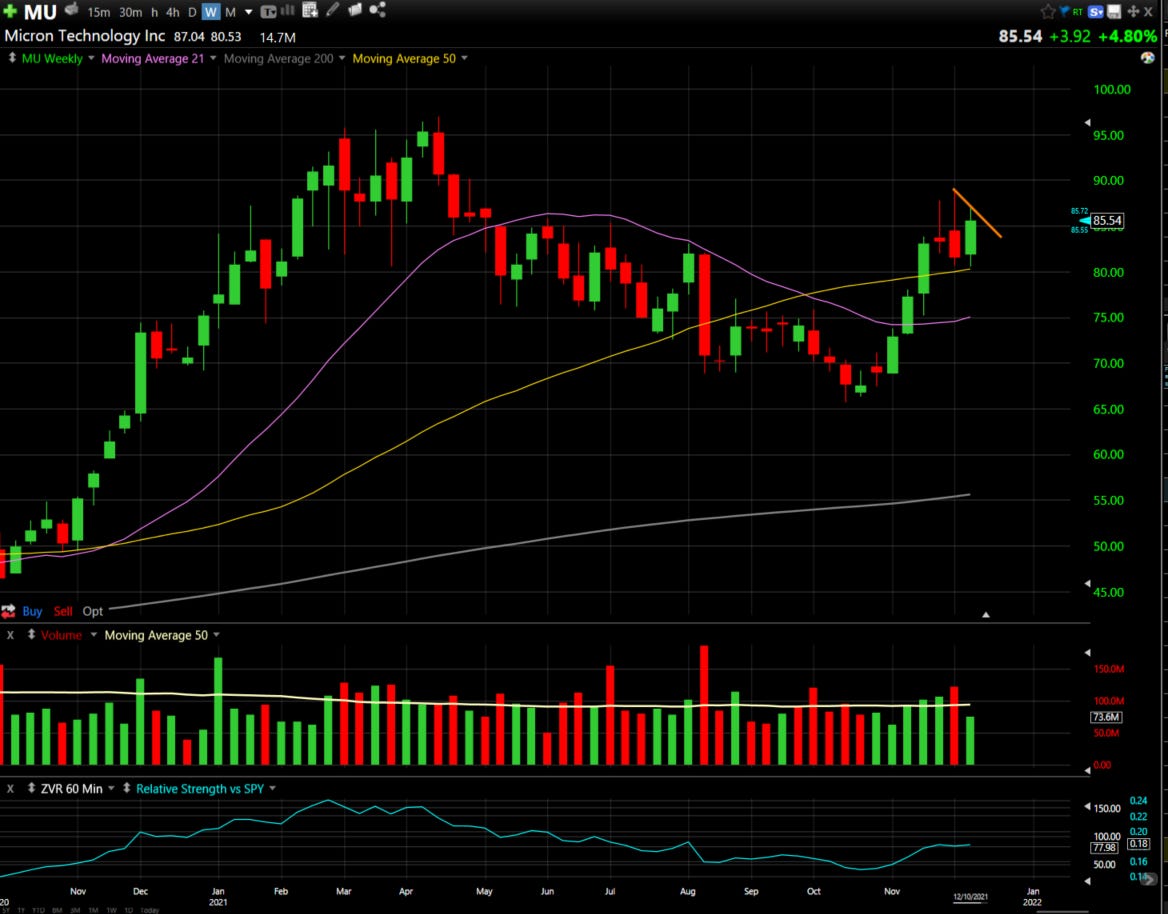This screenshot has height=914, width=1168.
Task: Open the MU Weekly plot dropdown
Action: (x=92, y=58)
